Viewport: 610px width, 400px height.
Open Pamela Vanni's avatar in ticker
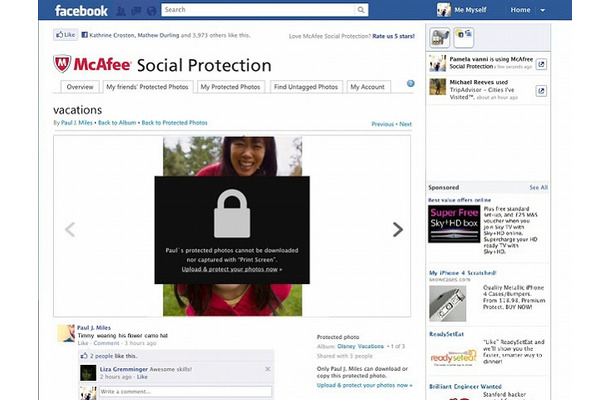(438, 63)
